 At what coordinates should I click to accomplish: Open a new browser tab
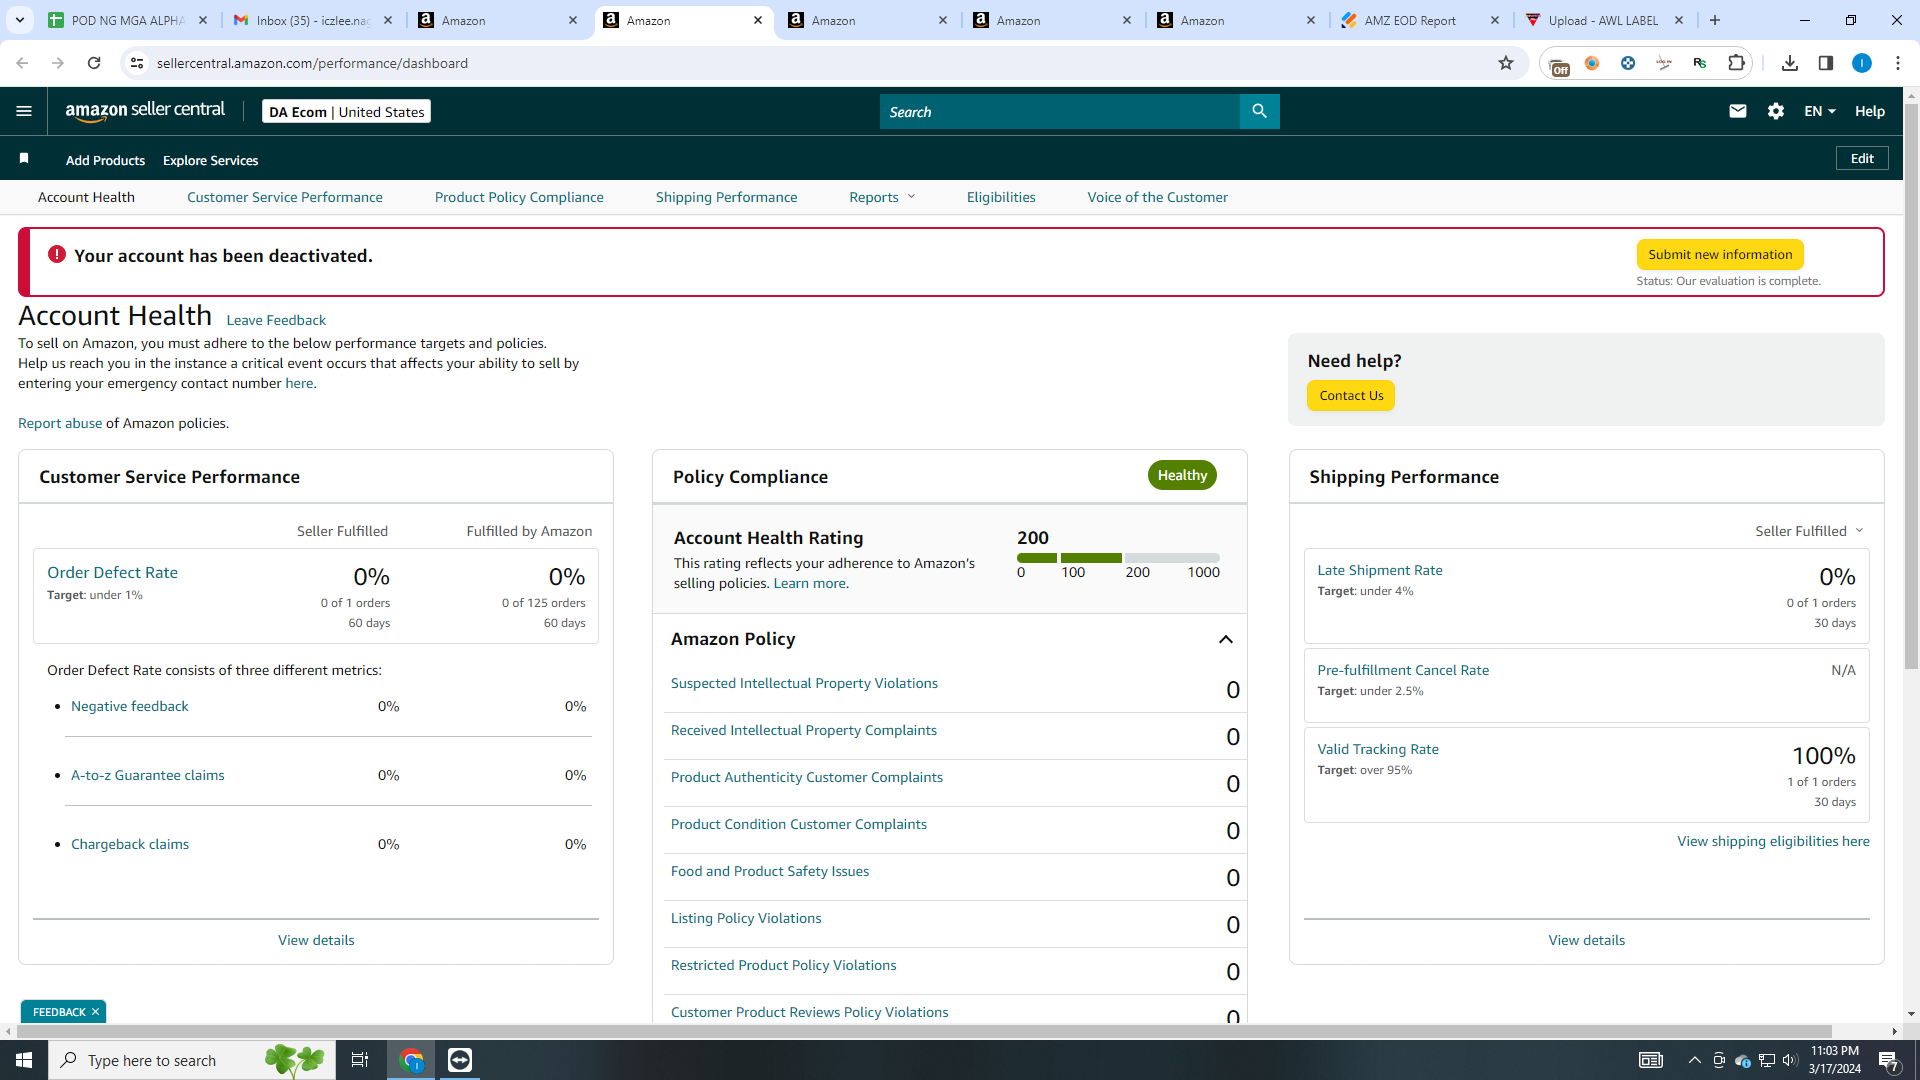[x=1715, y=20]
